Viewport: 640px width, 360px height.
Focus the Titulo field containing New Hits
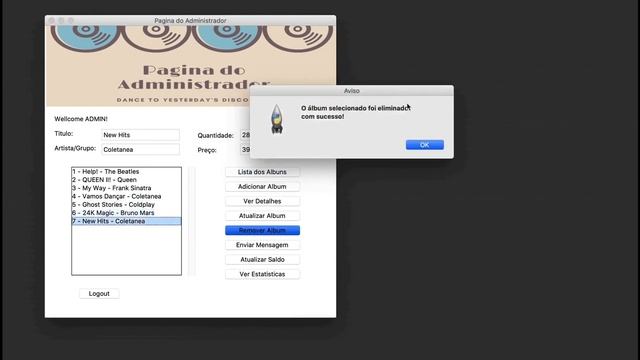tap(140, 135)
